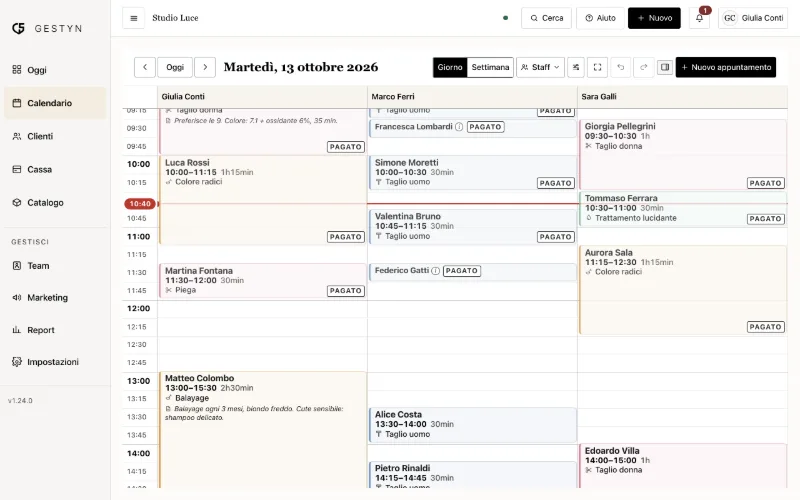Image resolution: width=800 pixels, height=500 pixels.
Task: Click version label v1.24.0
Action: 20,401
